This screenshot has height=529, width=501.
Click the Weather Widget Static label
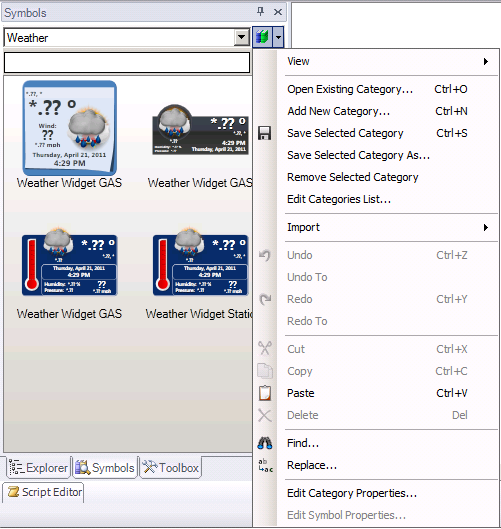(199, 314)
